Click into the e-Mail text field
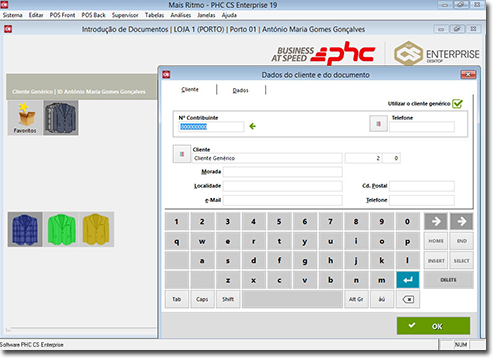The height and width of the screenshot is (362, 496). 283,200
